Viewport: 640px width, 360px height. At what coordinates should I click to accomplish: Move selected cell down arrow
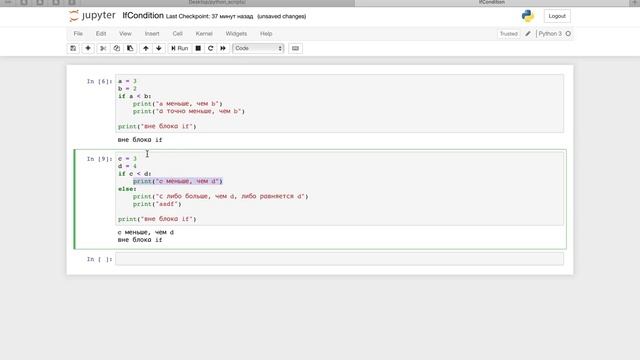point(159,48)
